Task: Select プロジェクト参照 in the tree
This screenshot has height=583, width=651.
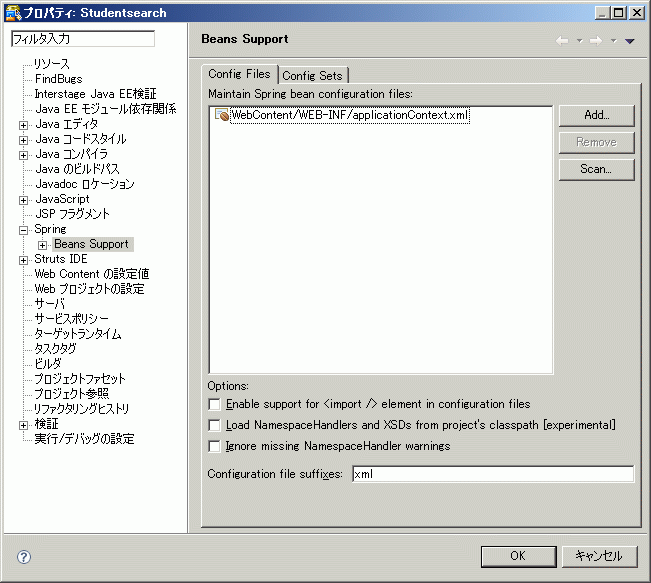Action: tap(71, 394)
